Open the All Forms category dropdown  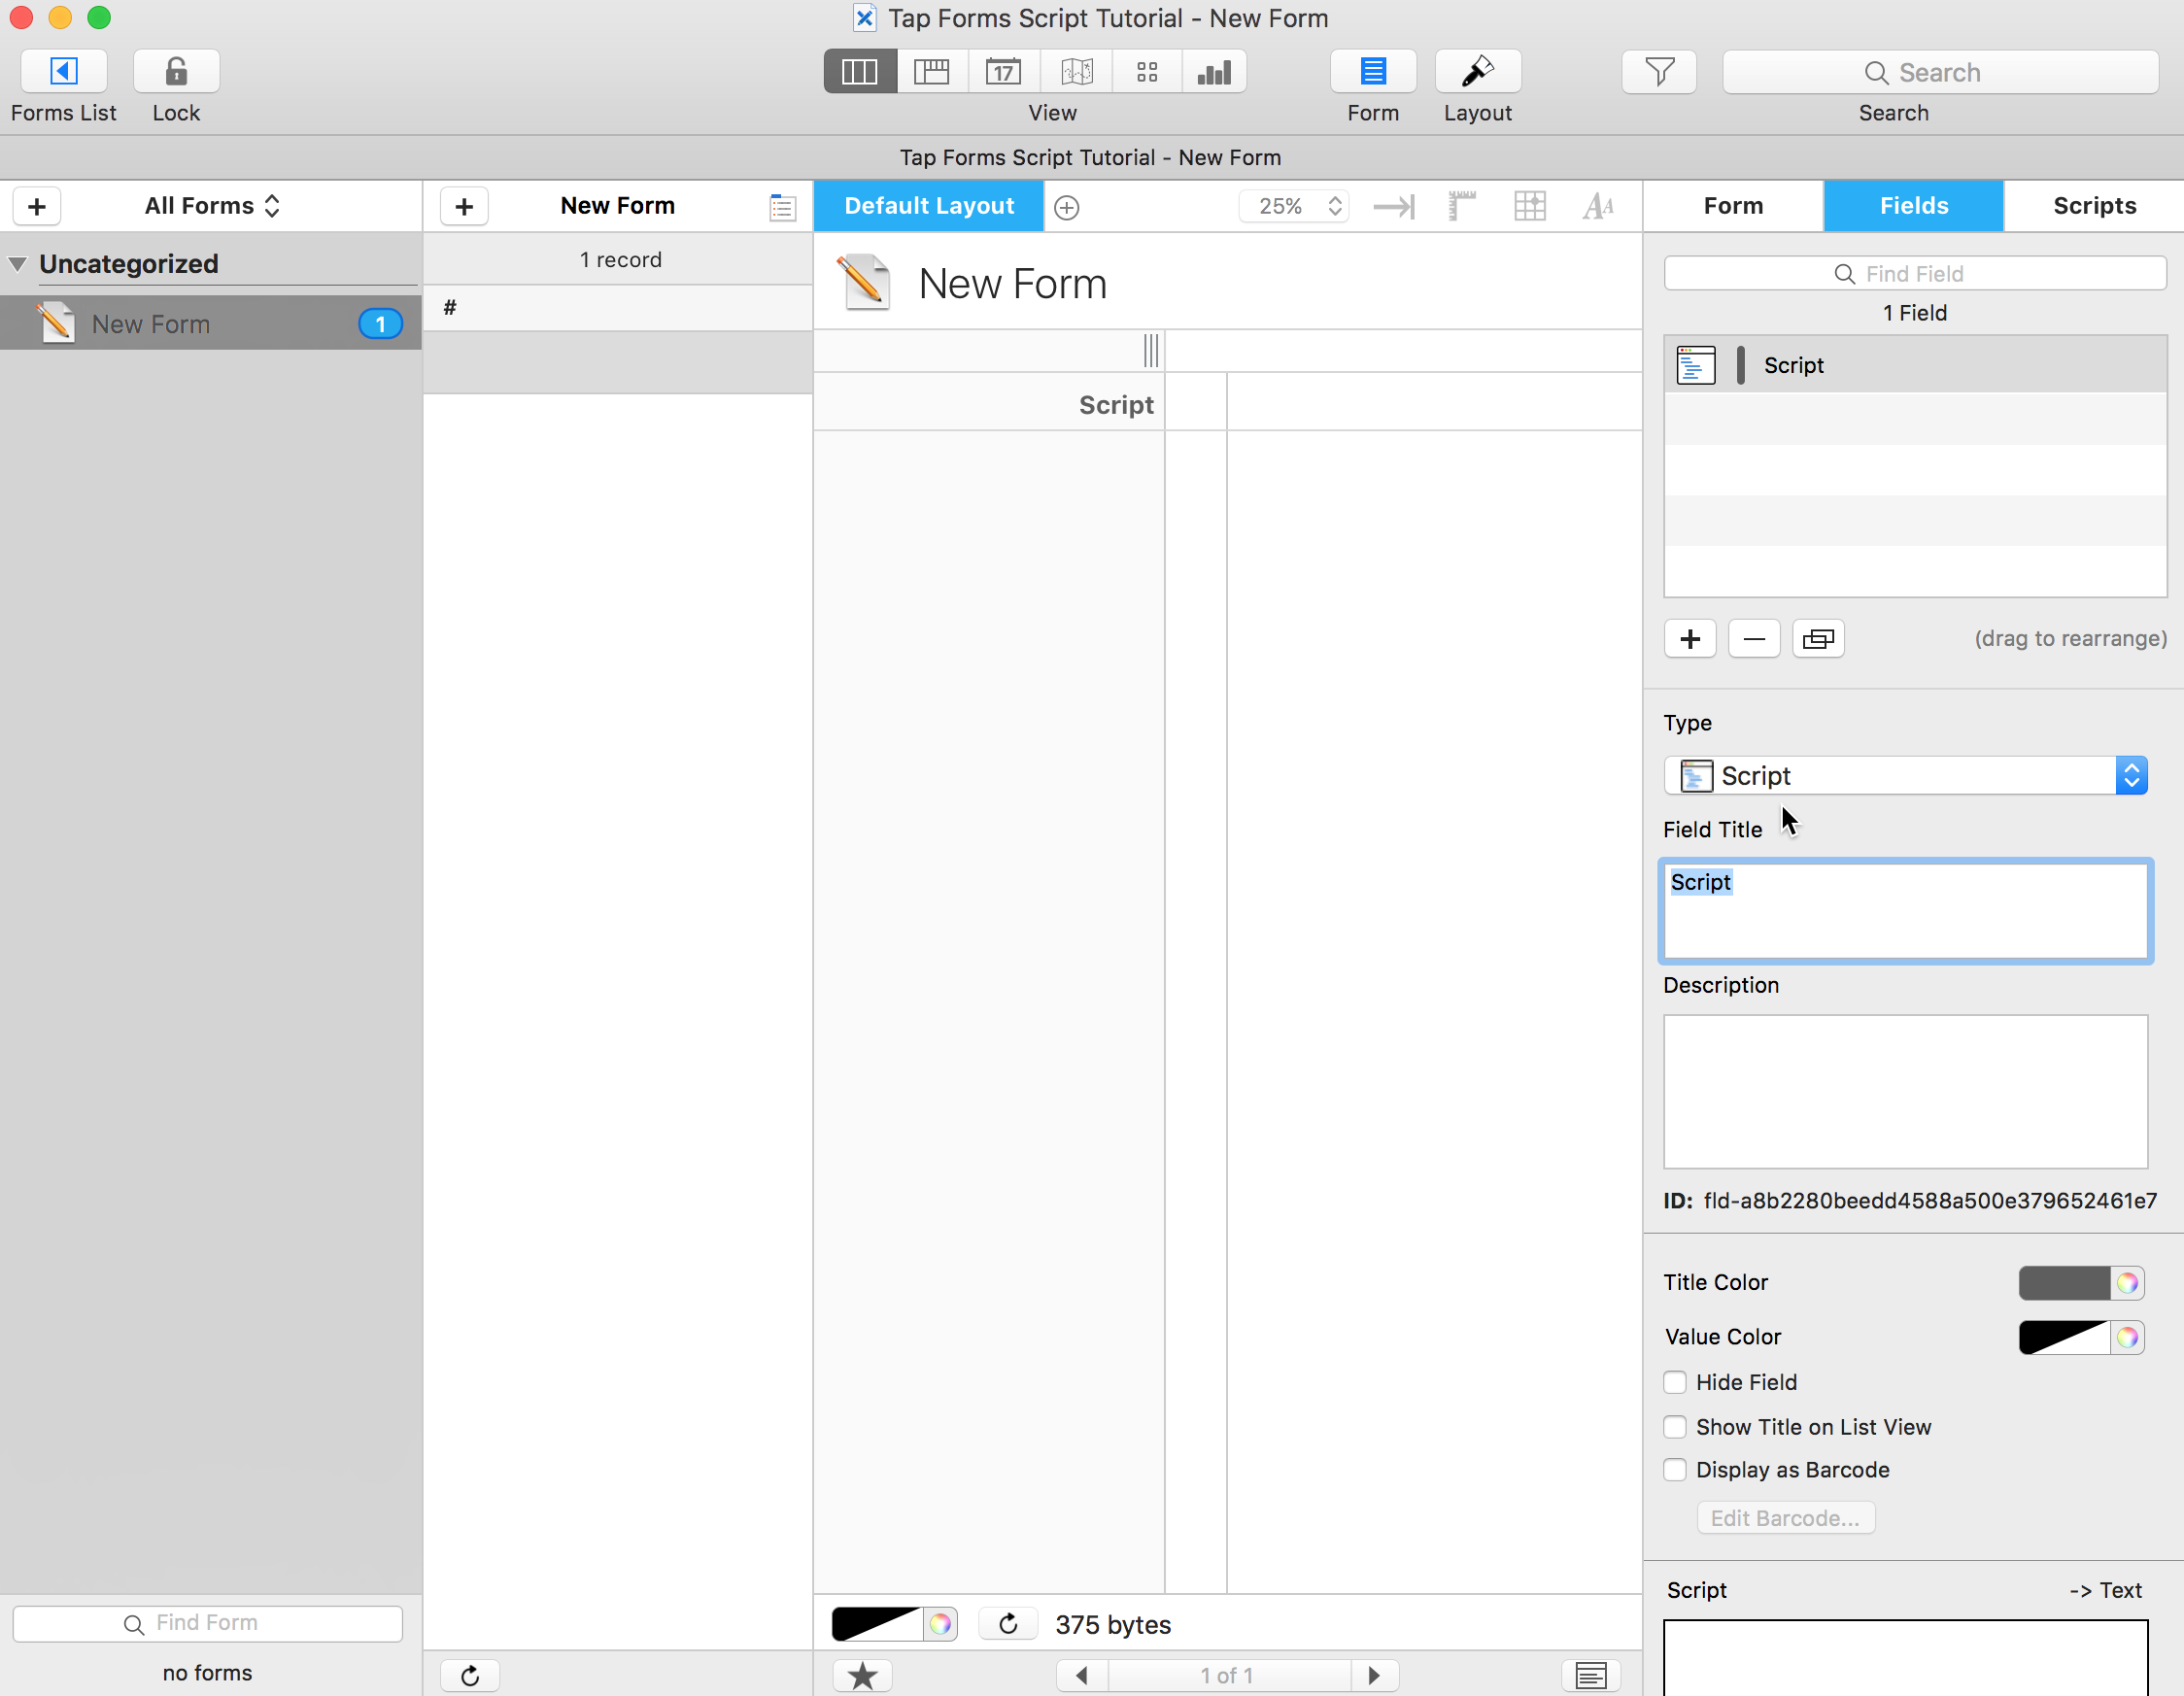click(212, 206)
